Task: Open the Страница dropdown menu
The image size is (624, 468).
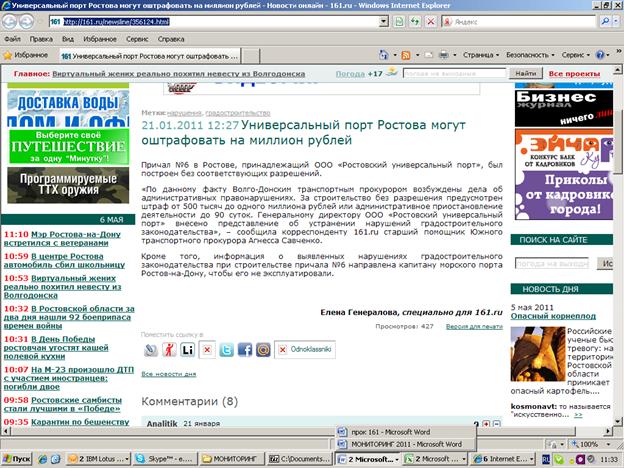Action: (x=481, y=55)
